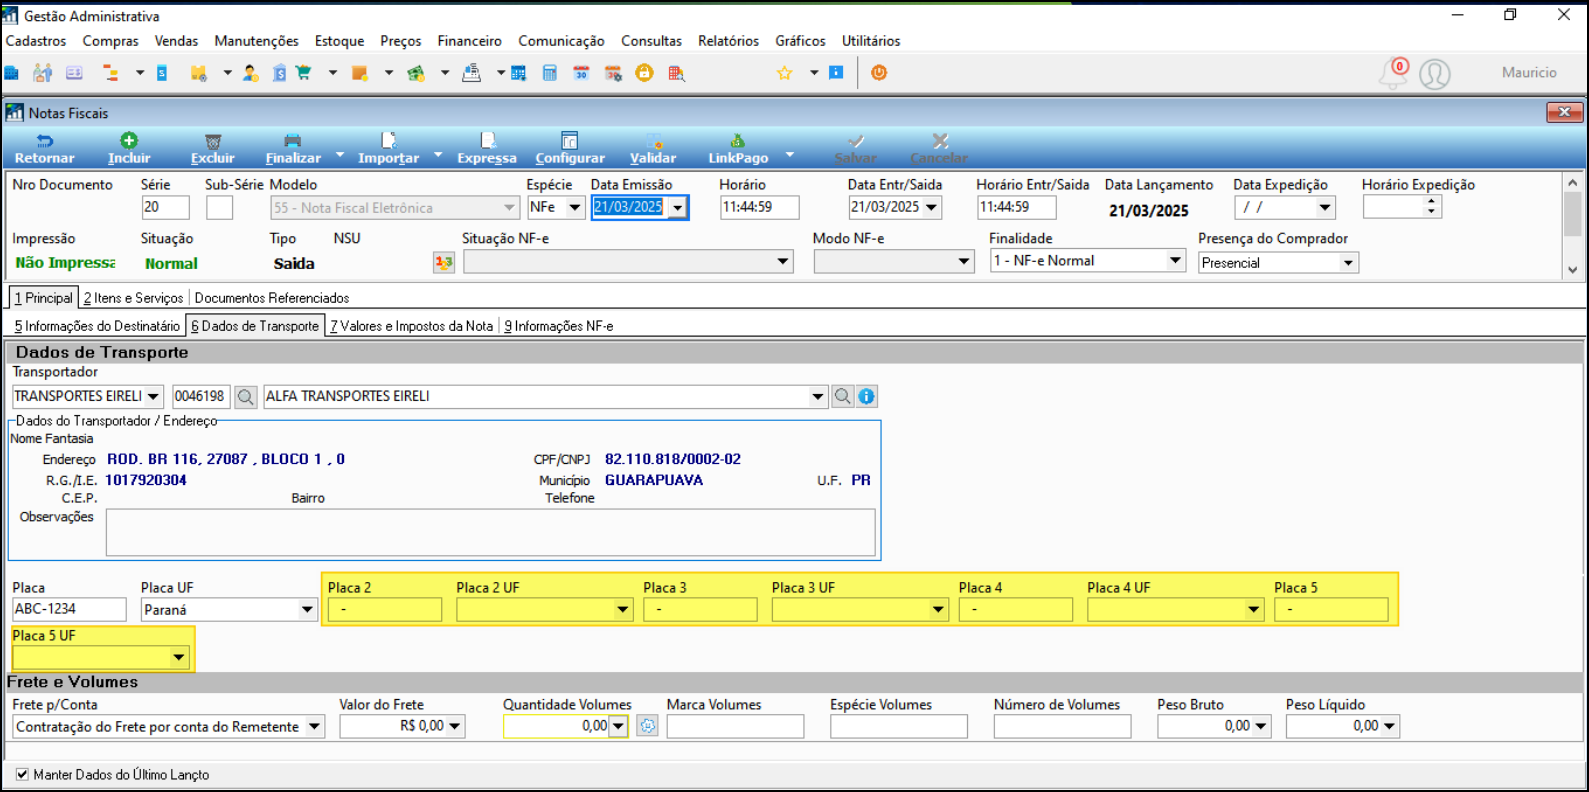Toggle Manter Dados do Último Lanço checkbox
The image size is (1589, 792).
[22, 774]
